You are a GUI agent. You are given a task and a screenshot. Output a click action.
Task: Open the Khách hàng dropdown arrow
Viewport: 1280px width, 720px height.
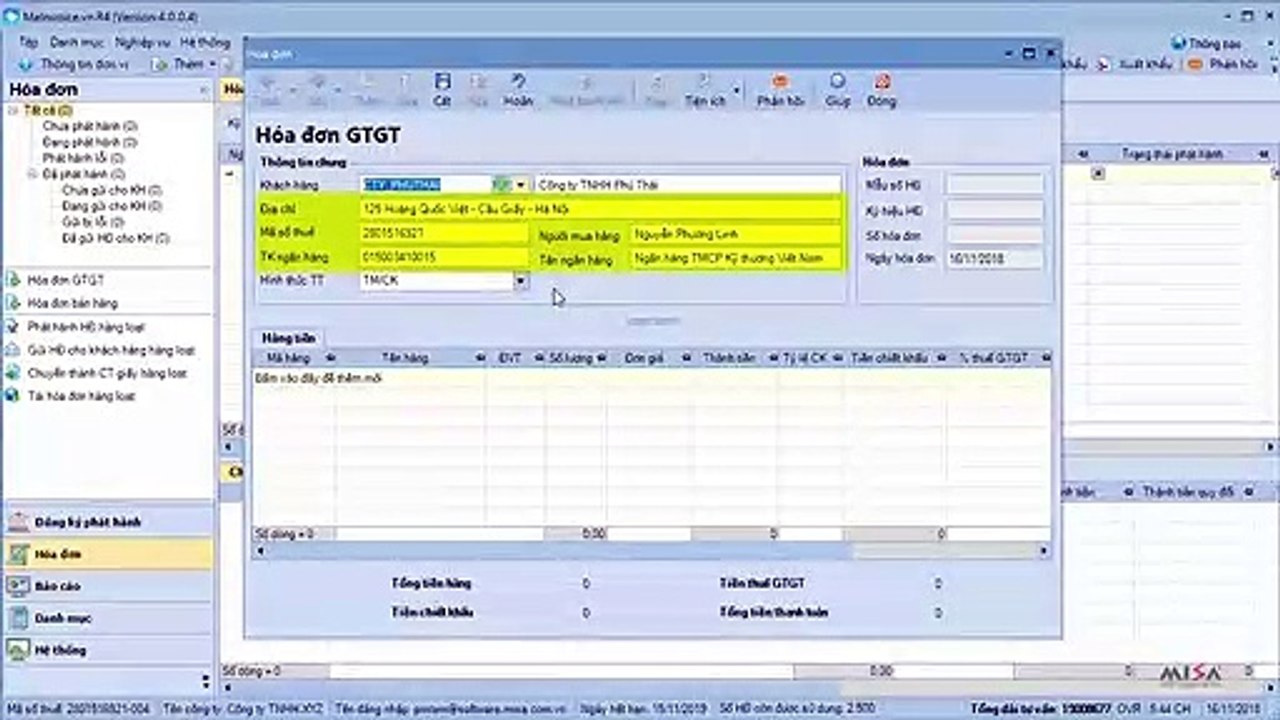click(521, 185)
